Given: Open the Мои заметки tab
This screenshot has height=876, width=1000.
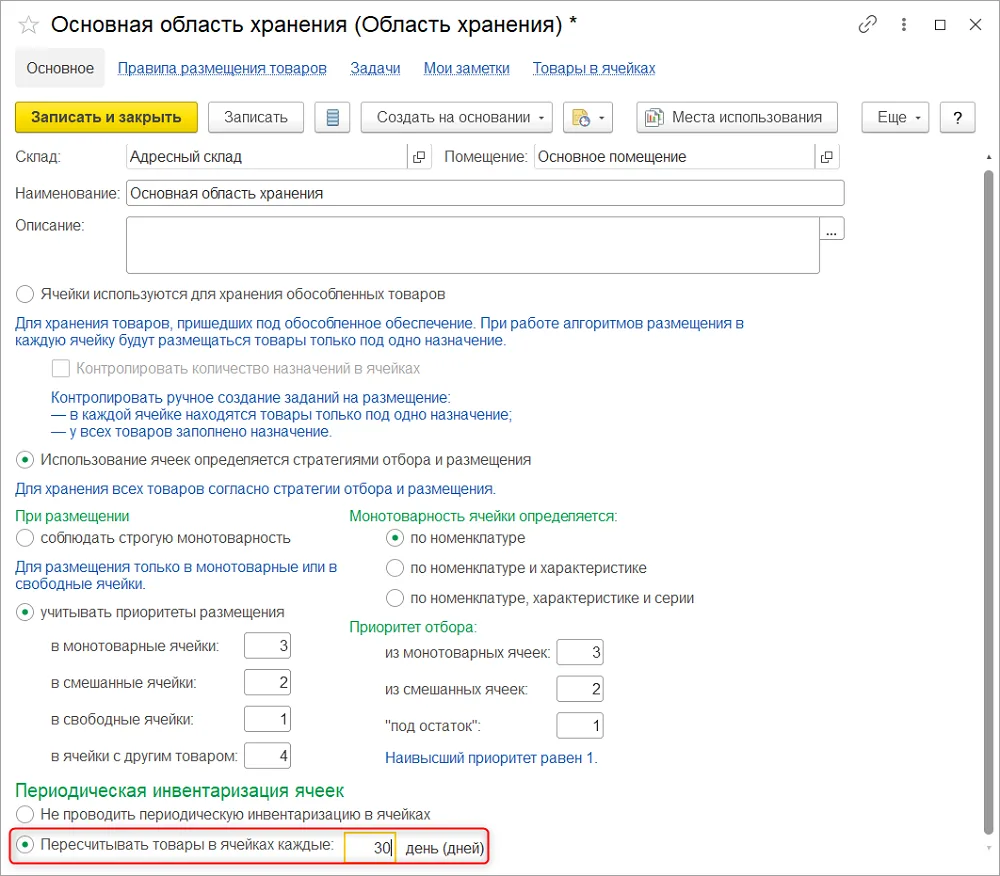Looking at the screenshot, I should (x=467, y=68).
